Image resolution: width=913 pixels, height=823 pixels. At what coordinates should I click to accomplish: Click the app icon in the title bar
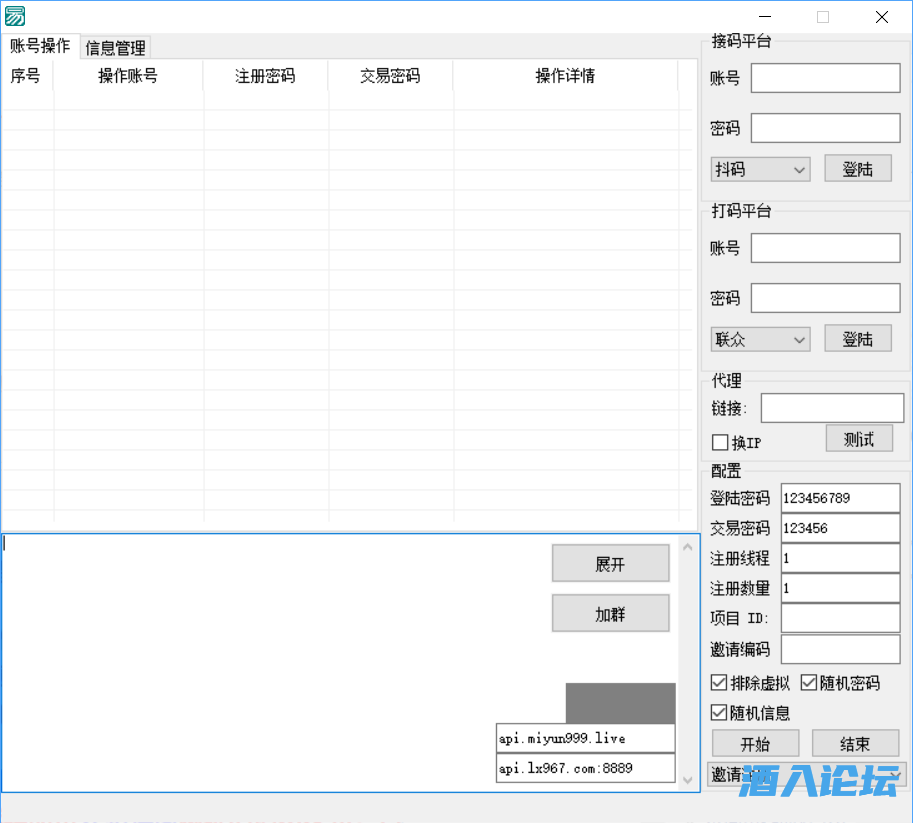pos(15,16)
